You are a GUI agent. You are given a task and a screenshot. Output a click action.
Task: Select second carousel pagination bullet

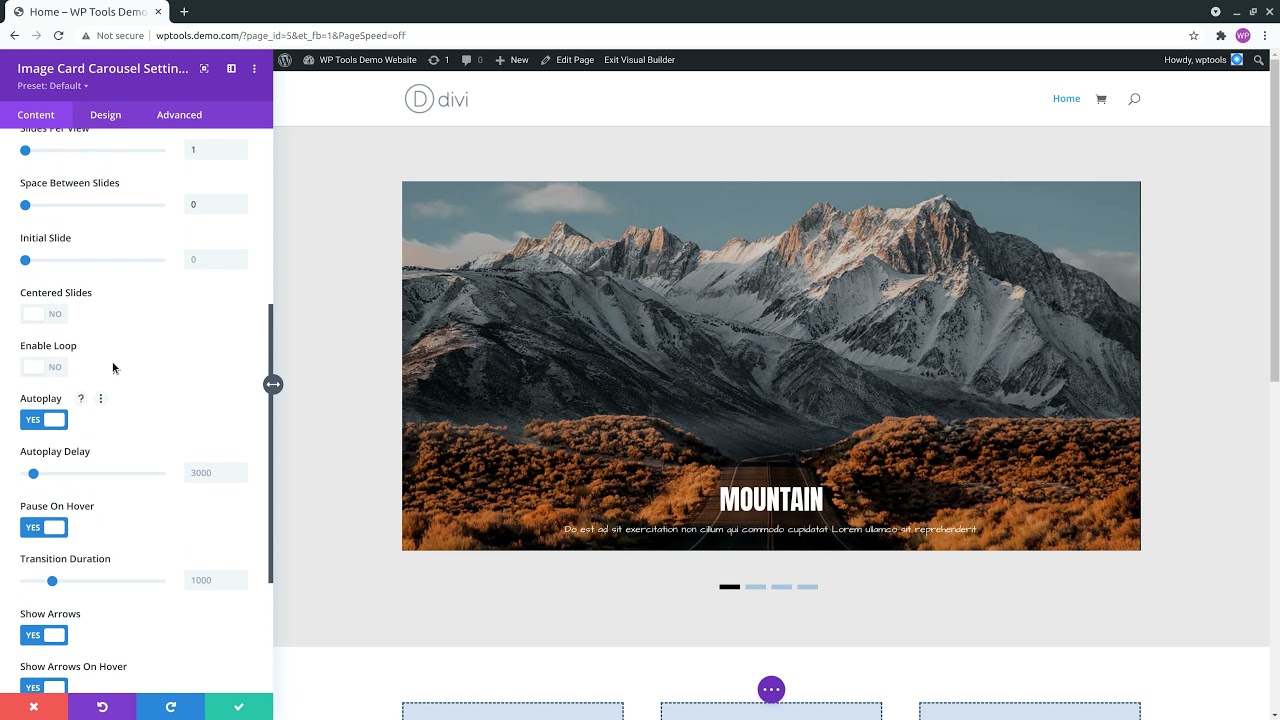point(756,587)
